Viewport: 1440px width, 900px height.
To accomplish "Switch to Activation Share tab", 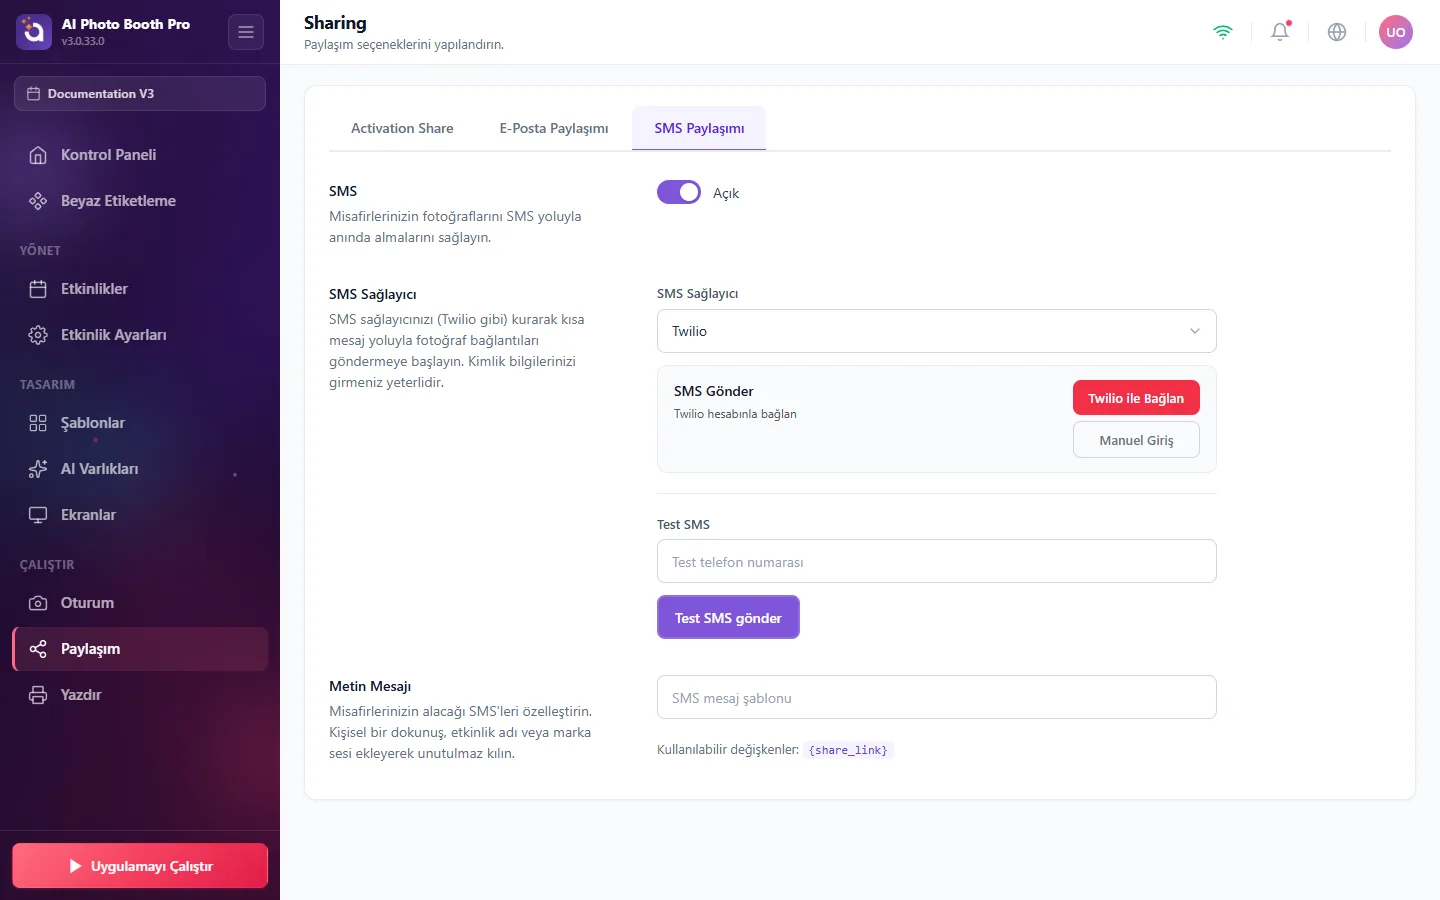I will click(x=402, y=128).
